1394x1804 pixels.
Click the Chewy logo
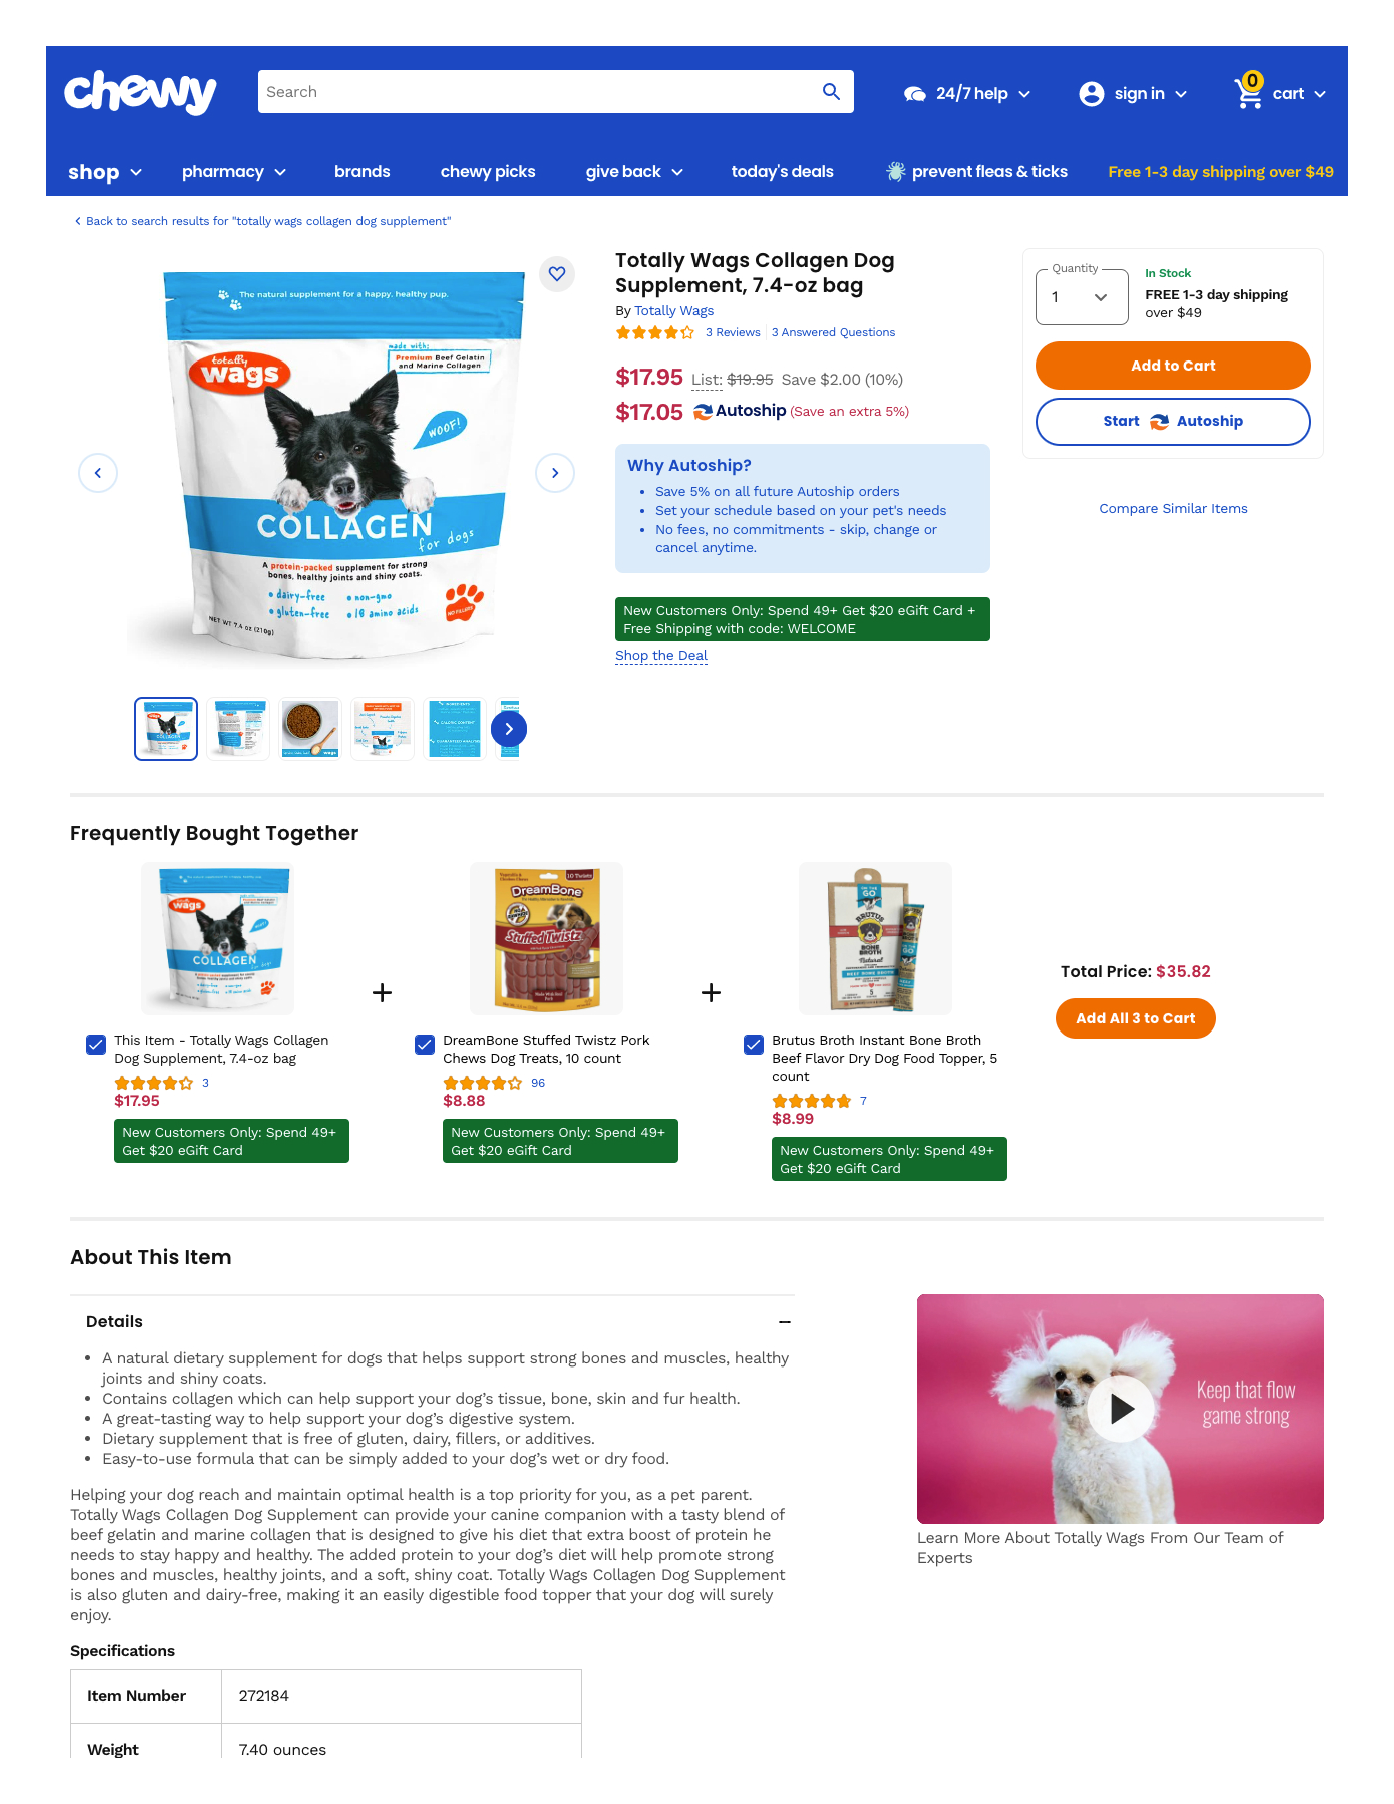[140, 92]
